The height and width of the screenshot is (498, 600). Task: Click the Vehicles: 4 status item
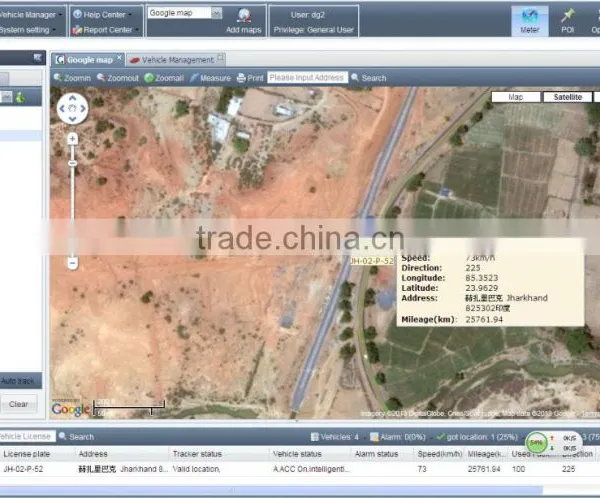tap(335, 437)
